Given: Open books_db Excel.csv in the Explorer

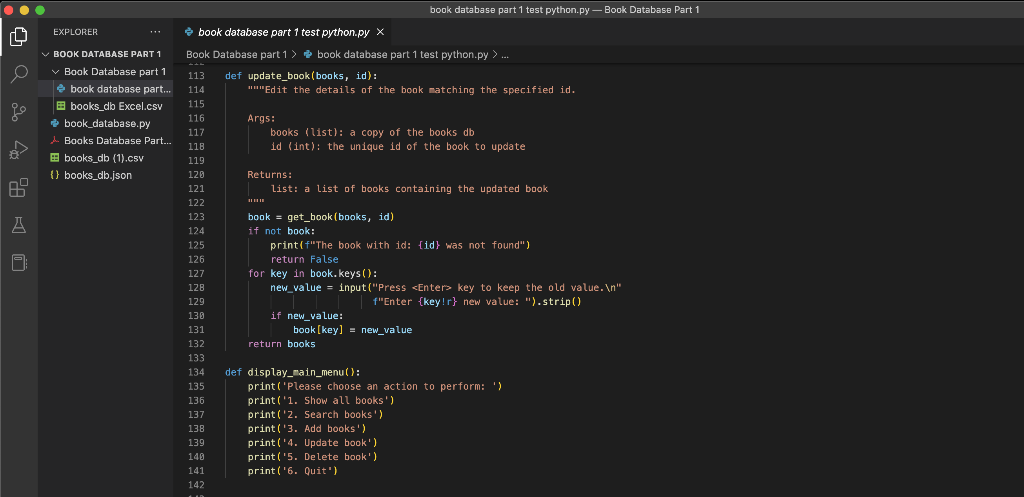Looking at the screenshot, I should 116,106.
